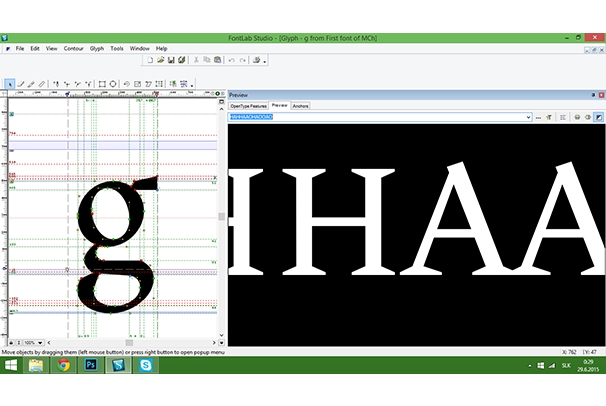Click the Undo arrow icon
This screenshot has height=406, width=606.
(231, 60)
